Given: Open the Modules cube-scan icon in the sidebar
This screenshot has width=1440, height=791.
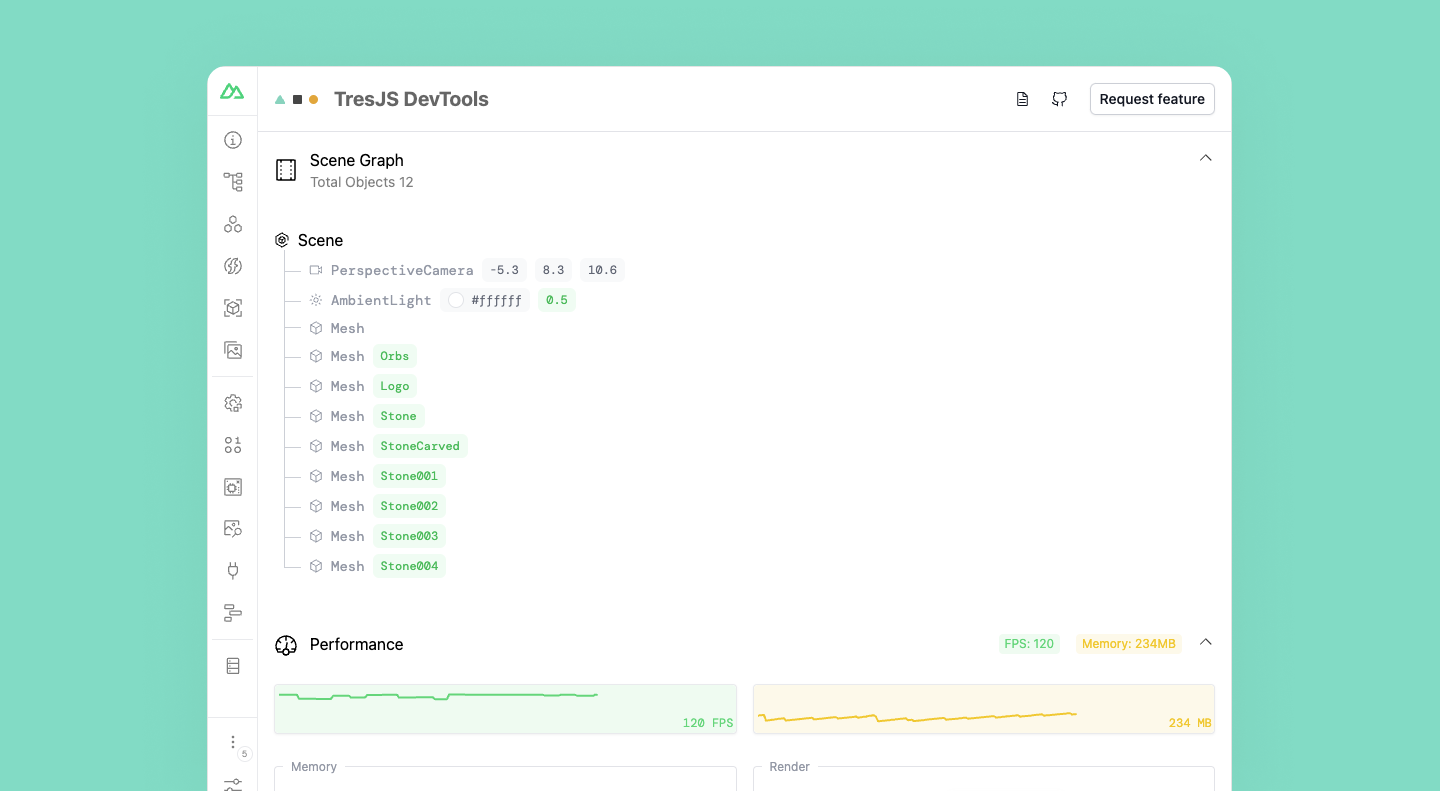Looking at the screenshot, I should click(233, 308).
